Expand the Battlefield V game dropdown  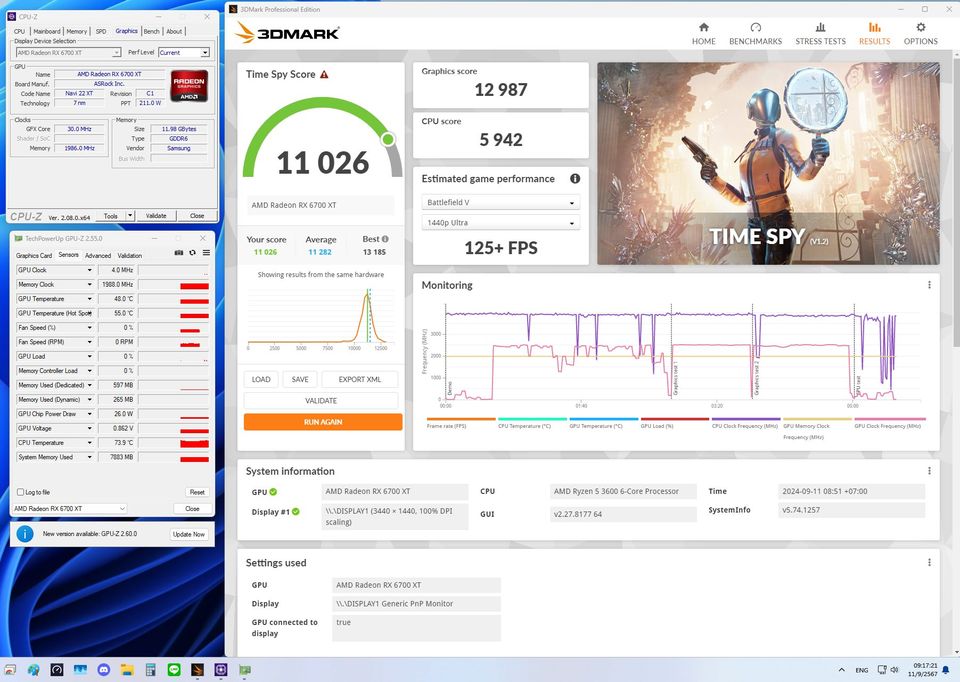click(x=500, y=203)
